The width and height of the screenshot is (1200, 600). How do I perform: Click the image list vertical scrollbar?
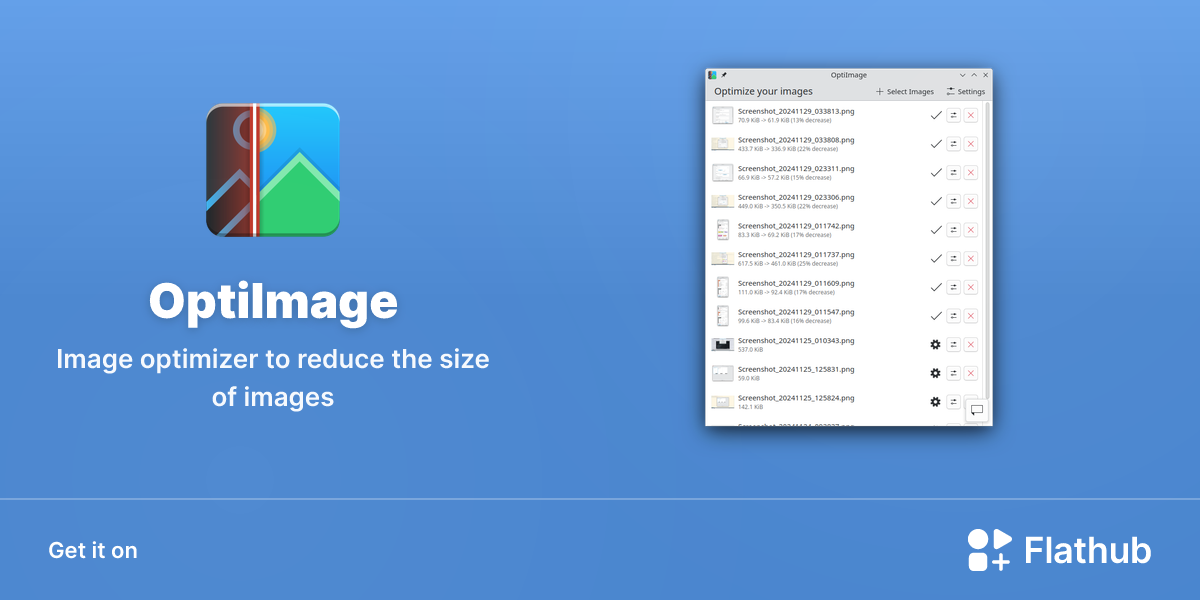pyautogui.click(x=987, y=250)
